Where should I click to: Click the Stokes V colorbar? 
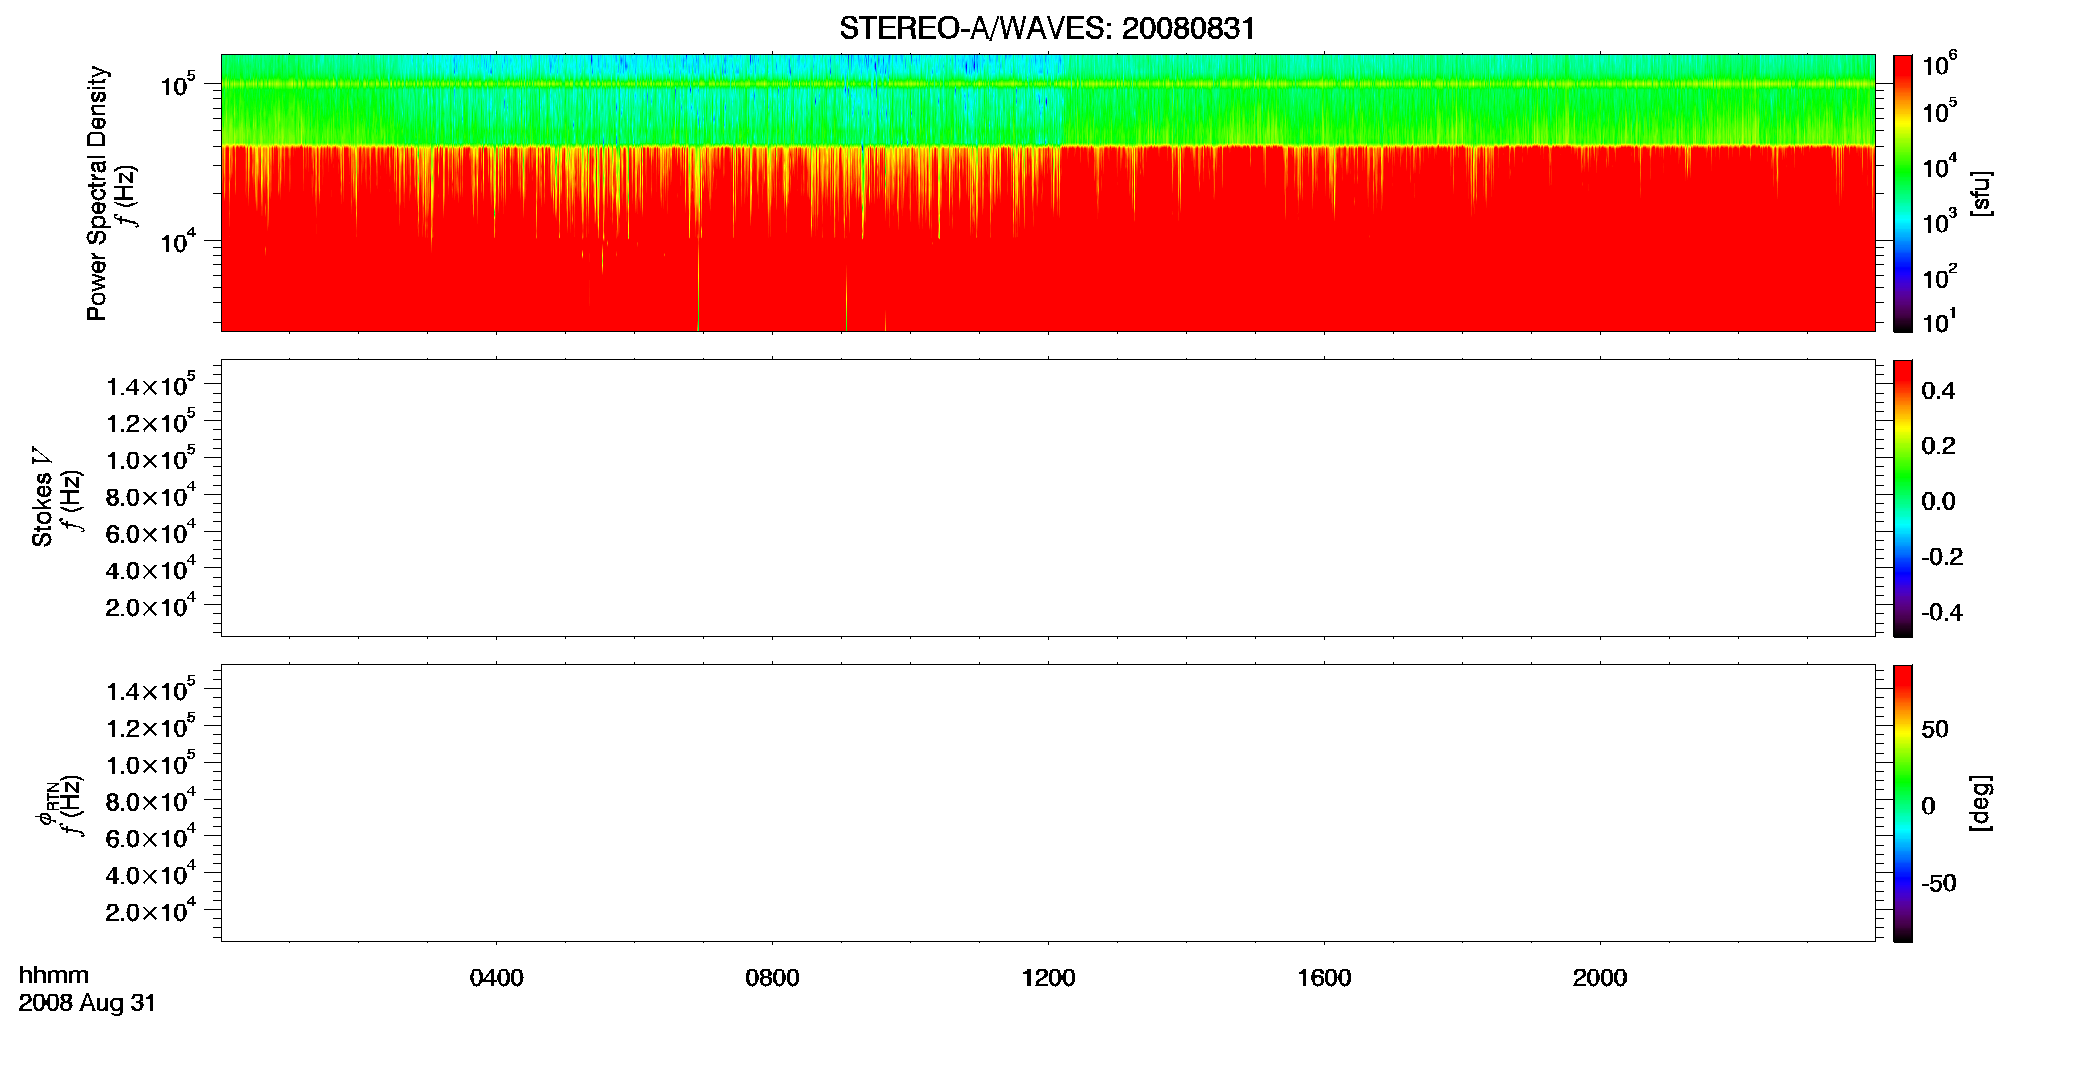[x=1903, y=498]
